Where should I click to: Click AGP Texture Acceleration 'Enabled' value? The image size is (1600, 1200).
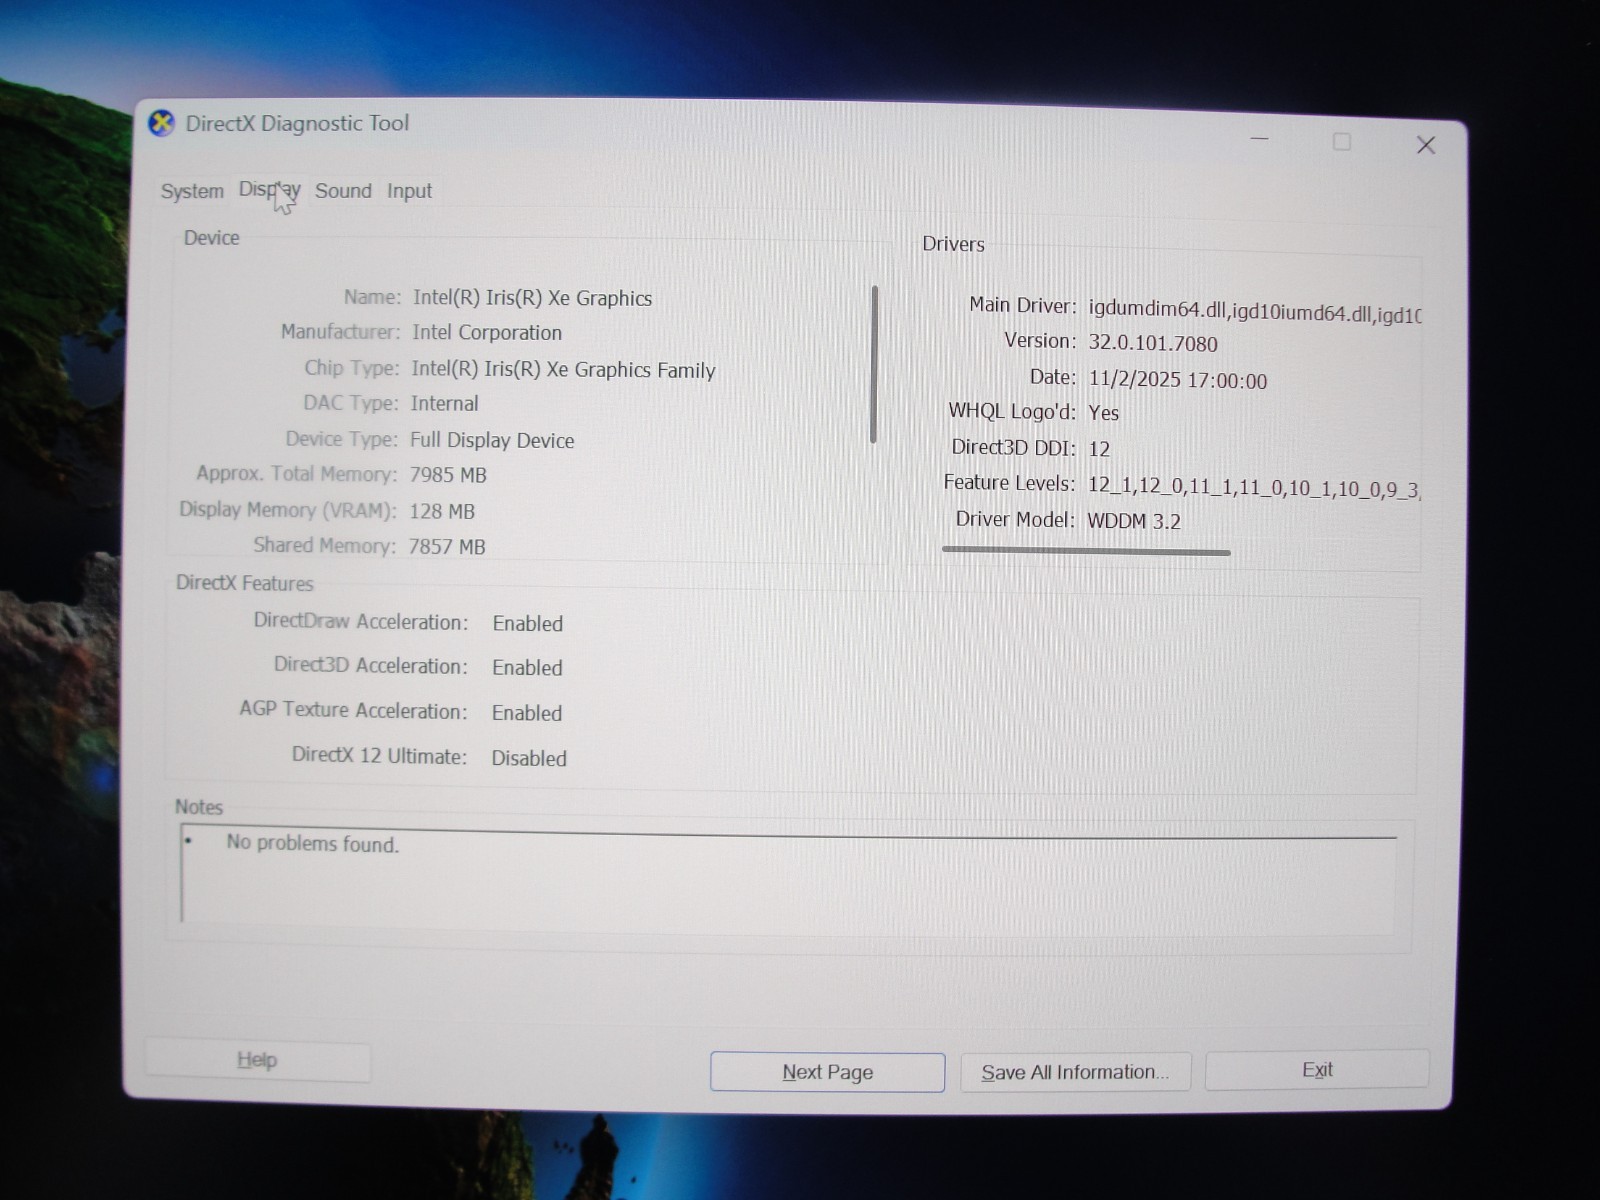[526, 713]
